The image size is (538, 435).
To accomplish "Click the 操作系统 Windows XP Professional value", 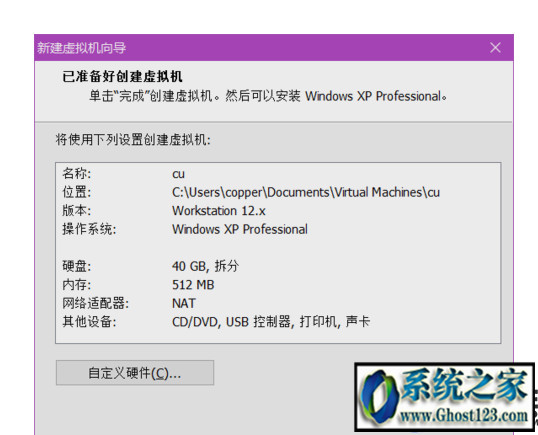I will click(x=240, y=229).
